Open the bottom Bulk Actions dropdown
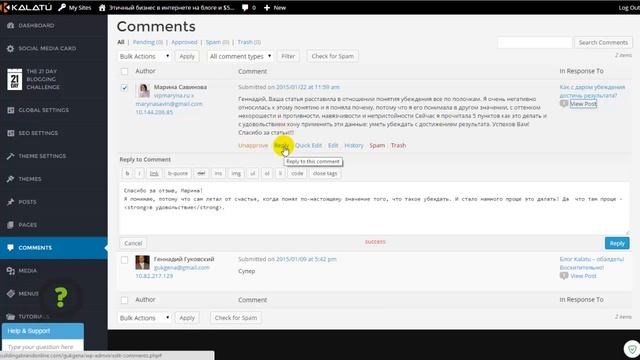 point(144,318)
